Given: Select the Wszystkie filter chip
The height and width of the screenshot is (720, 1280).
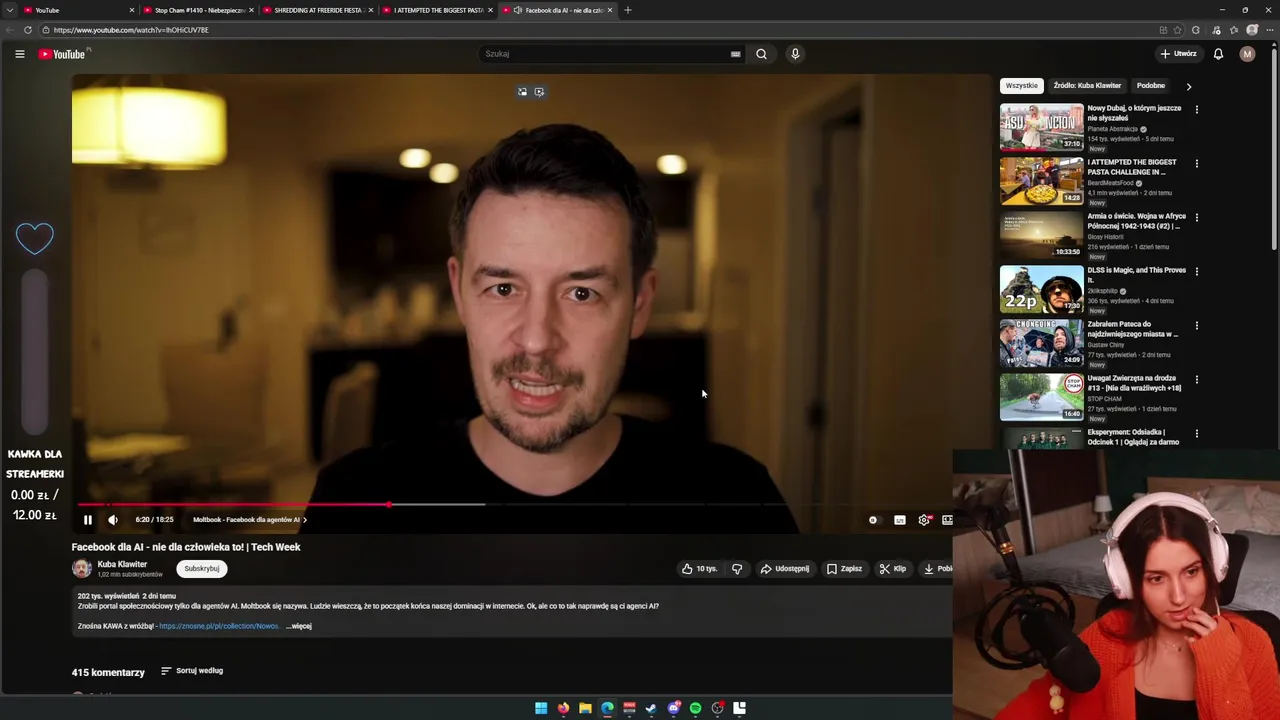Looking at the screenshot, I should coord(1022,86).
